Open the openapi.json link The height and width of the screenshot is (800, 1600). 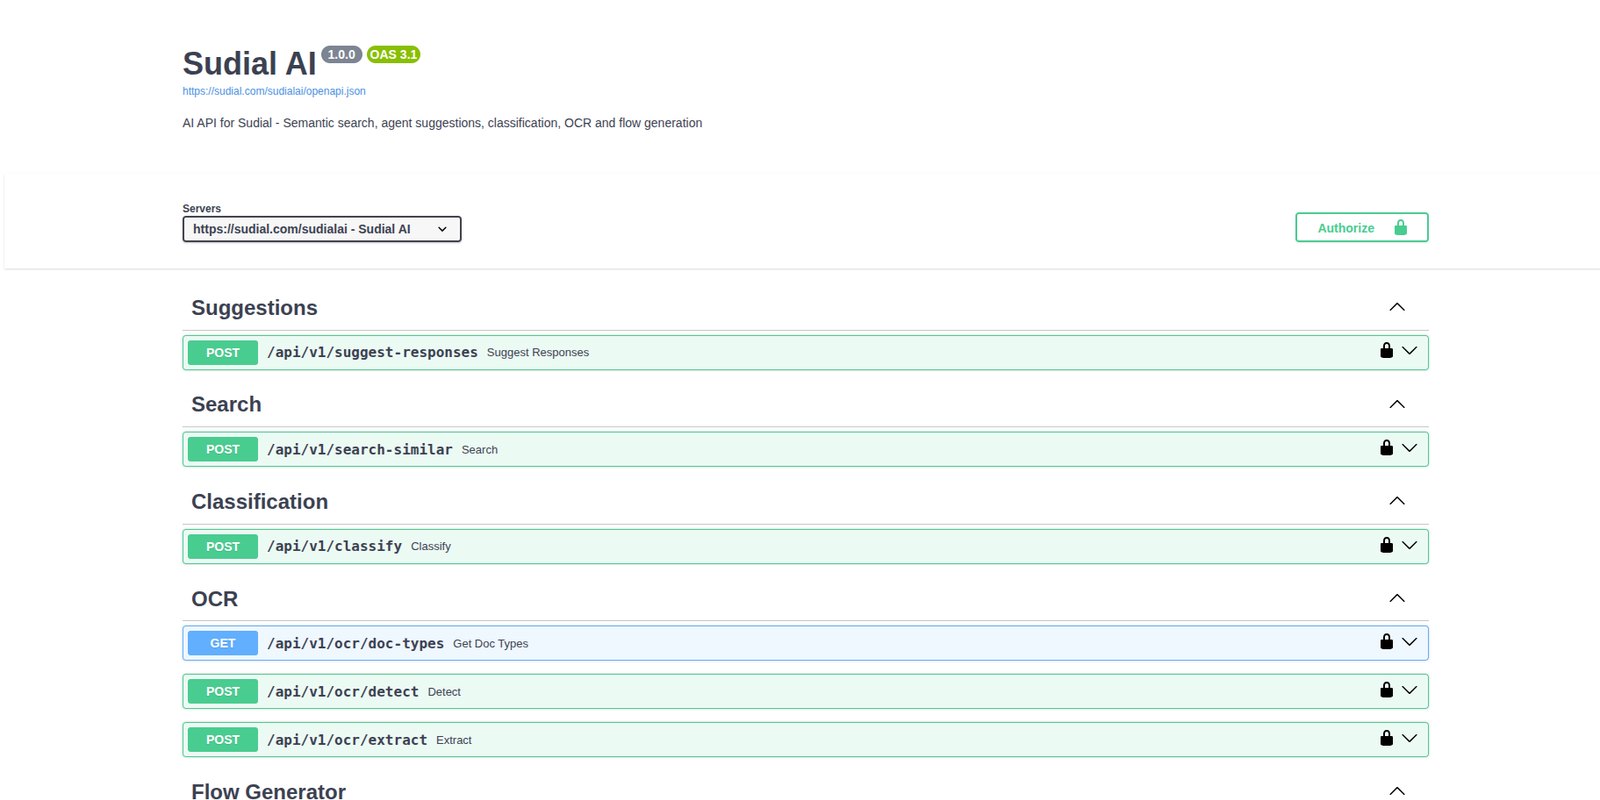coord(274,91)
